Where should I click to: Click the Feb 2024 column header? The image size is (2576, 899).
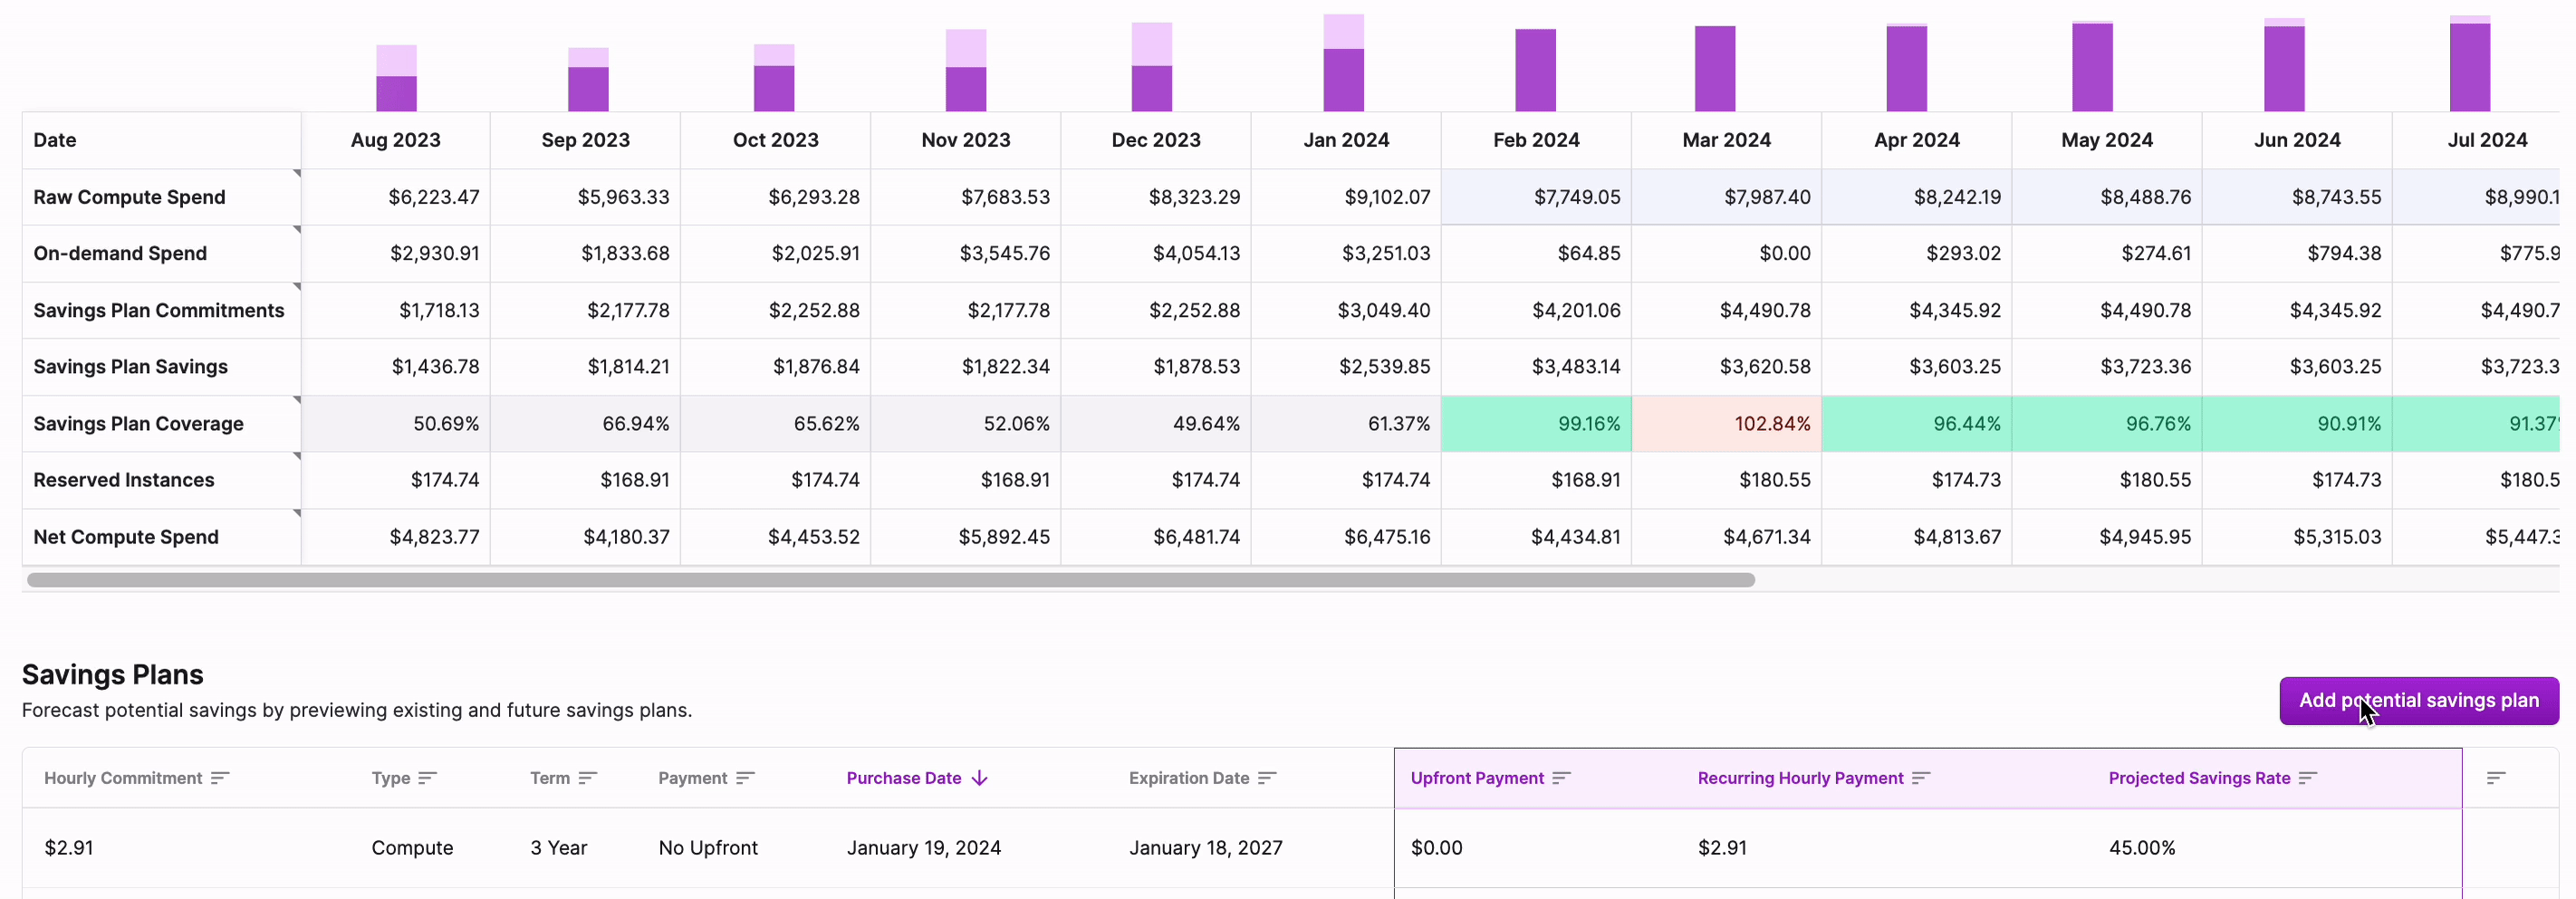coord(1536,140)
